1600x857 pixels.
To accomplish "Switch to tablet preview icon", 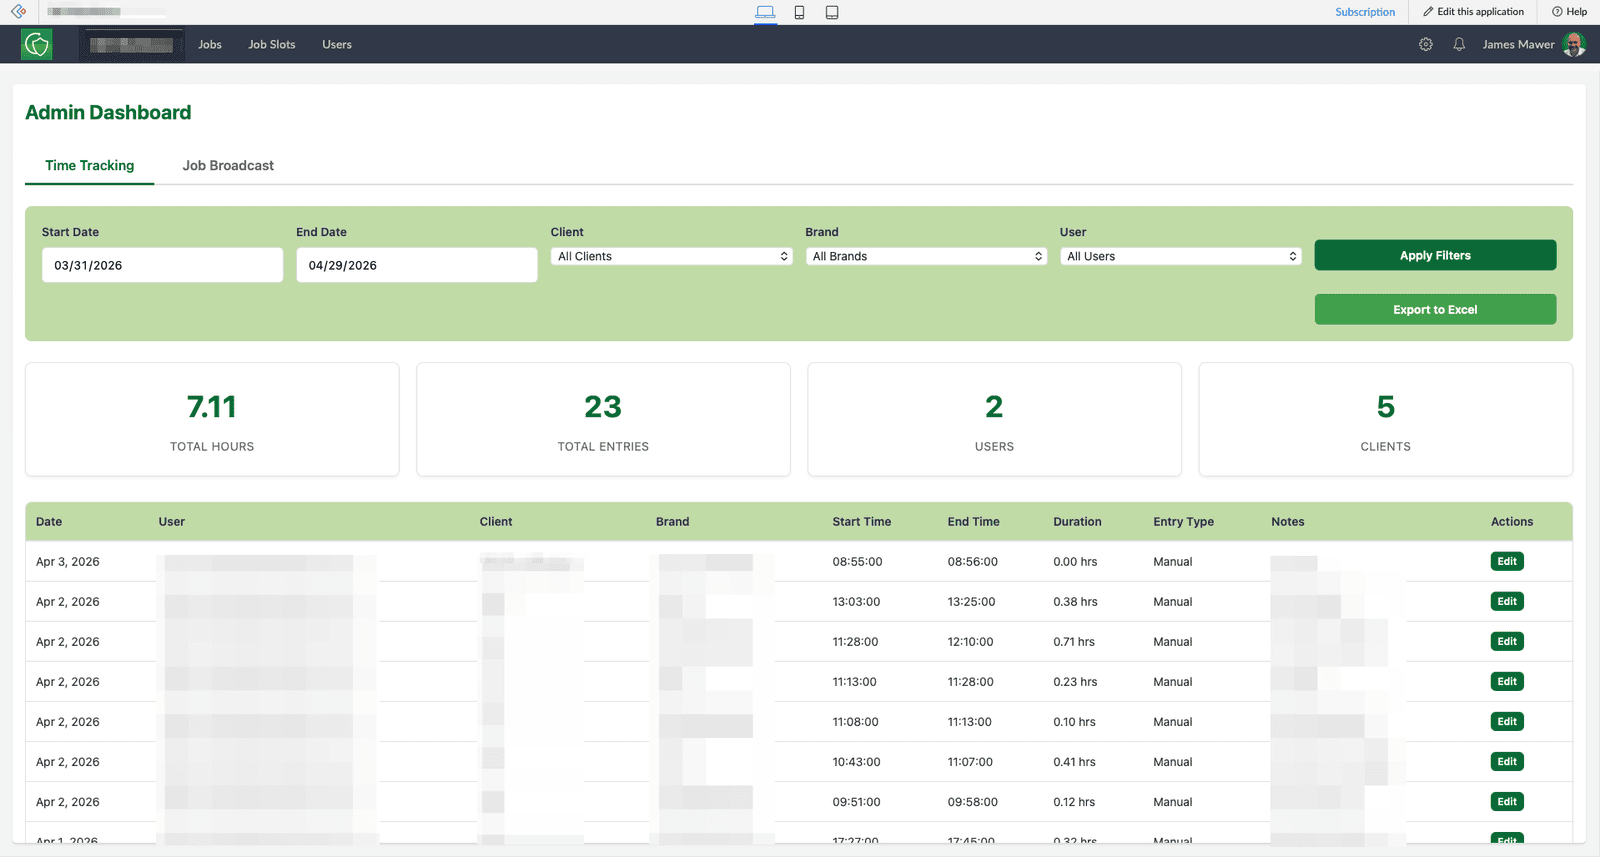I will [x=832, y=12].
